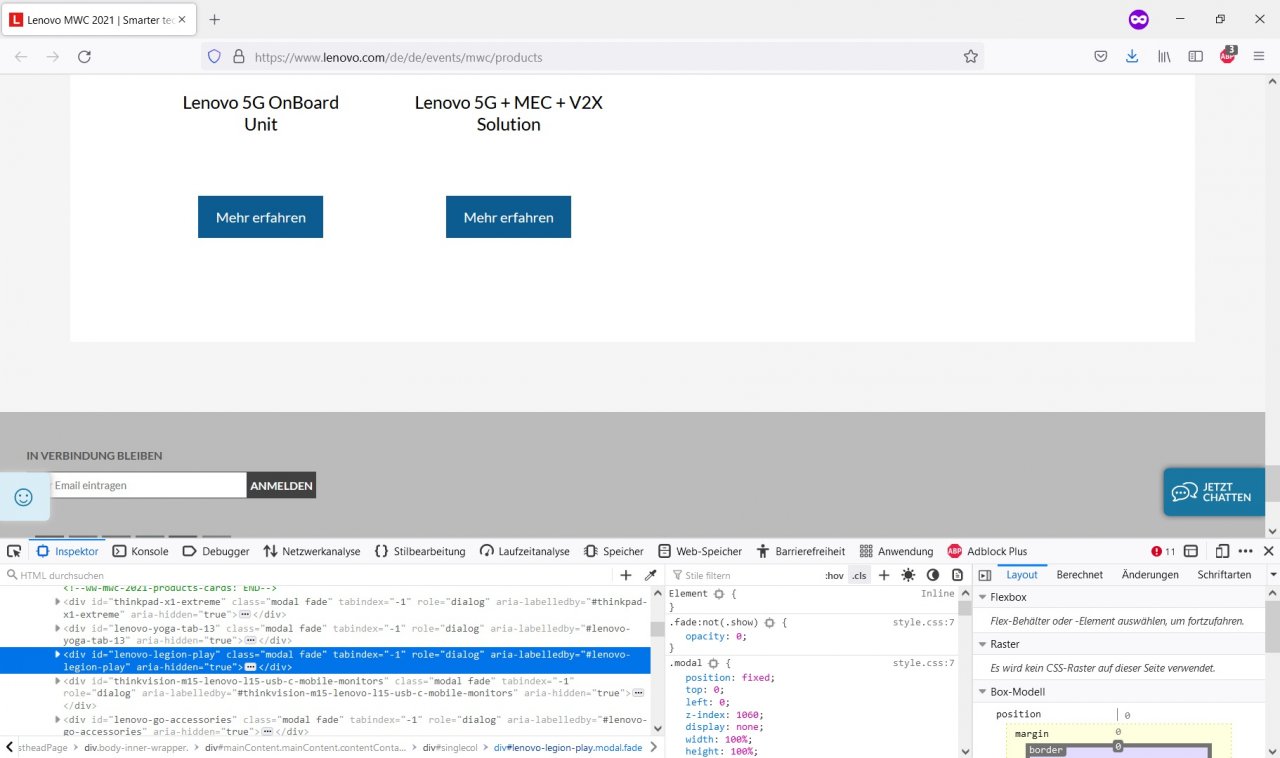Click the feedback smiley face button
Screen dimensions: 1280x758
[x=24, y=497]
